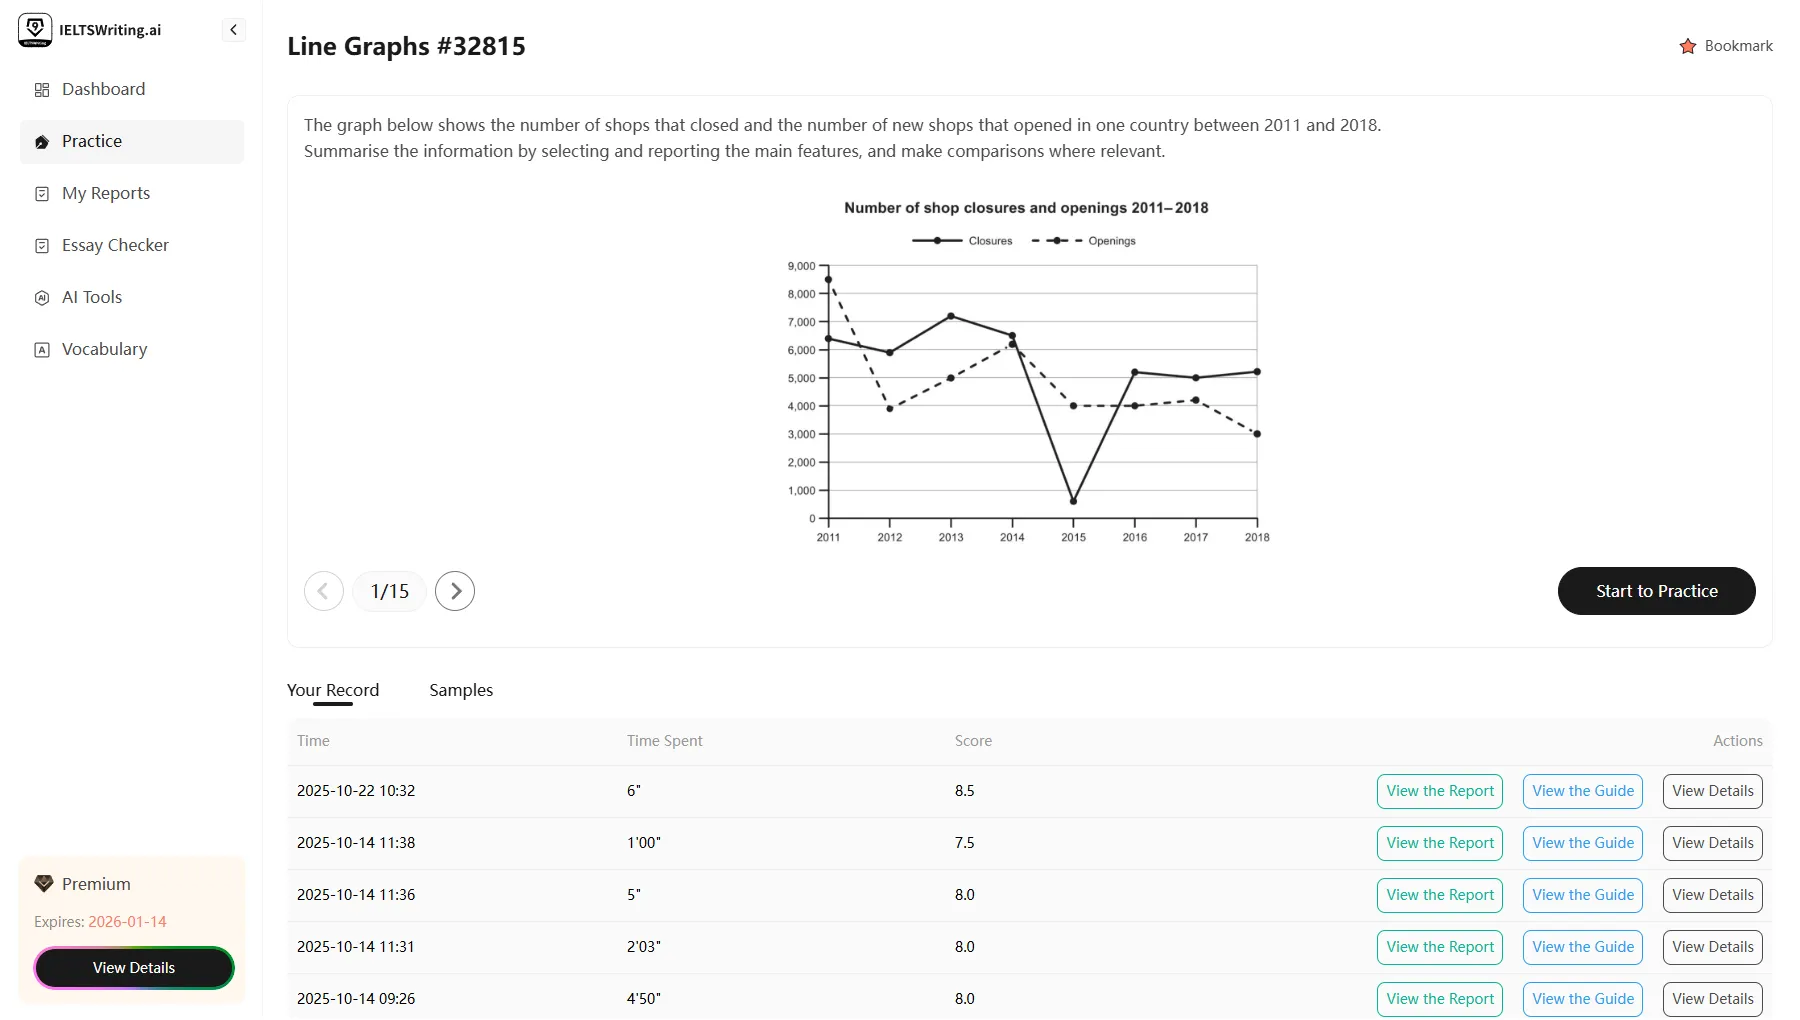Click the gradient View Details premium button
Image resolution: width=1800 pixels, height=1020 pixels.
click(x=133, y=968)
